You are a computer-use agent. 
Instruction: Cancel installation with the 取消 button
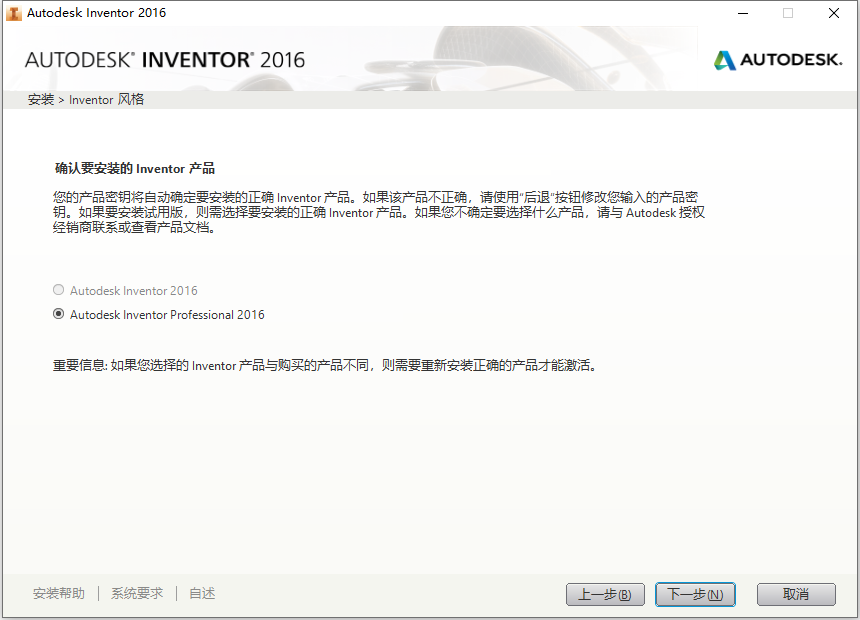tap(796, 594)
